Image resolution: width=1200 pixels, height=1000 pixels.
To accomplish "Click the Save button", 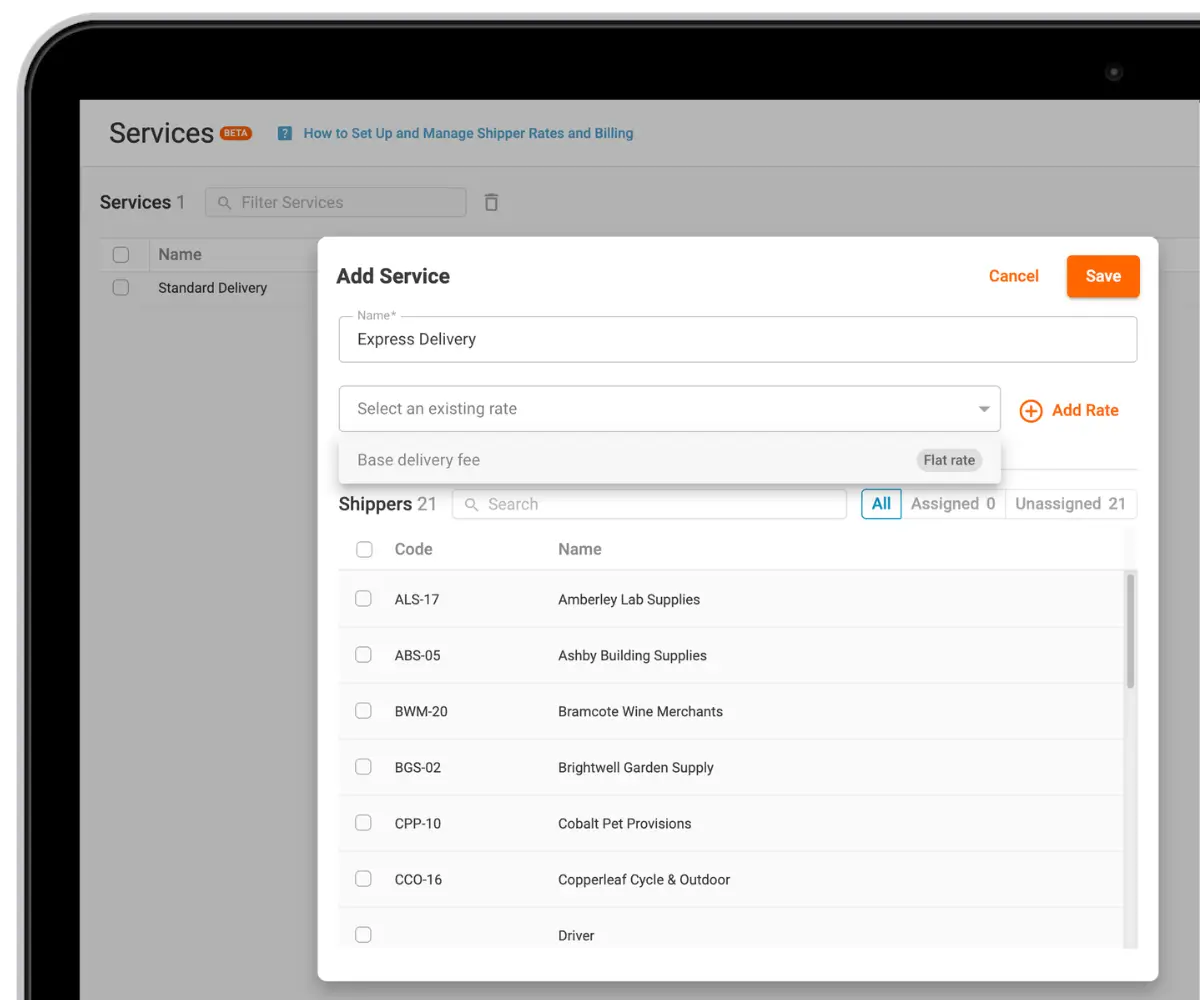I will 1103,276.
